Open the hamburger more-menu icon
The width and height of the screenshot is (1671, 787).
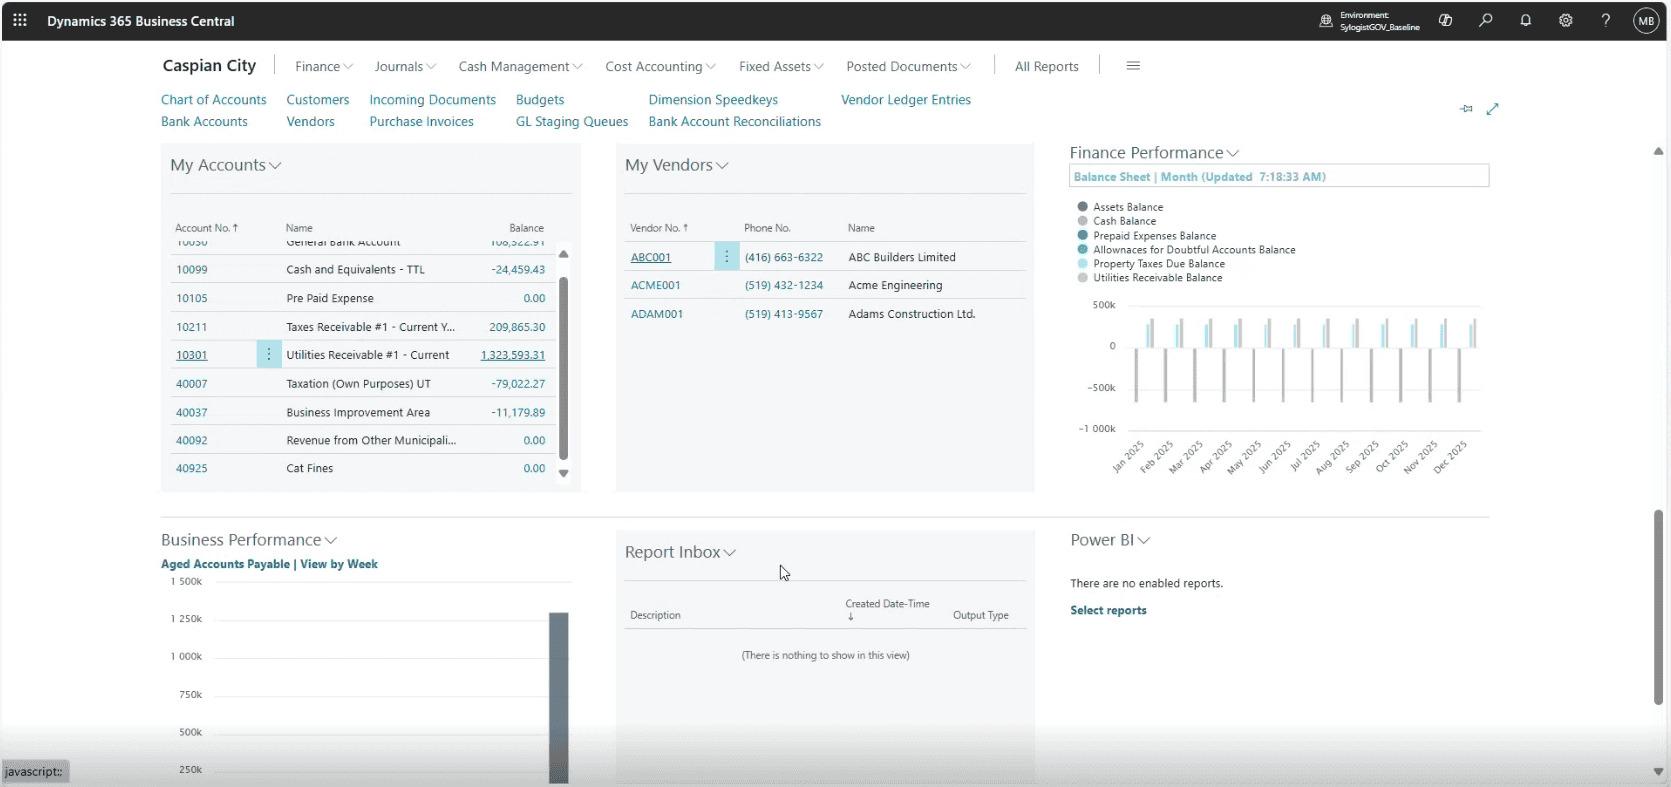click(x=1133, y=66)
